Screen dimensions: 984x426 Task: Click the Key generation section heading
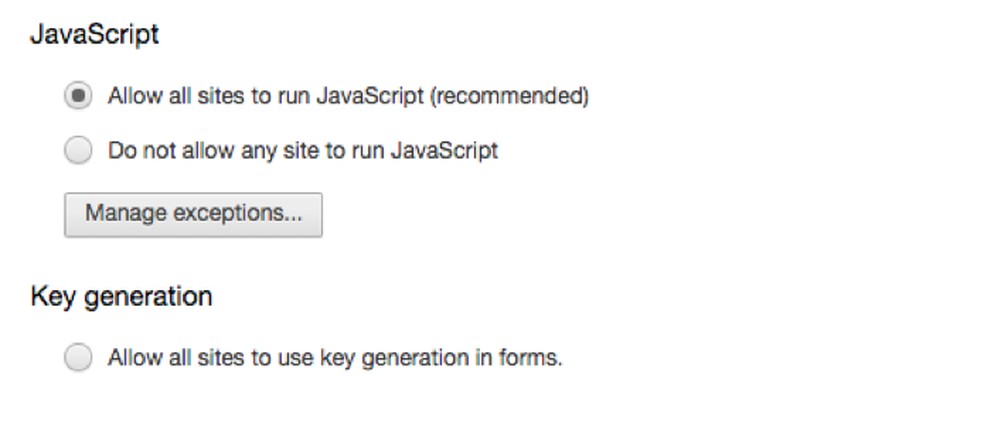pos(121,297)
